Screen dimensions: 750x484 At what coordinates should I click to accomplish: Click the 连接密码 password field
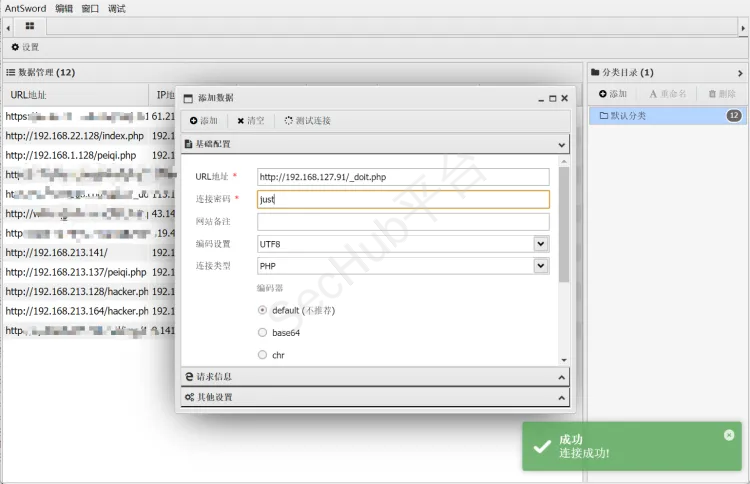pos(403,199)
